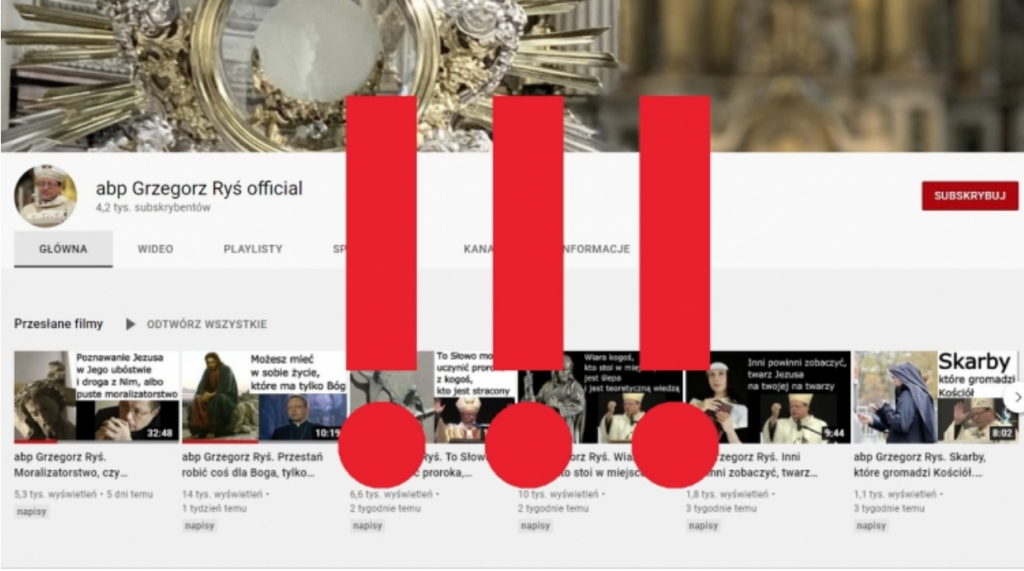Open the 9:44 Inni powinni zobaczyć thumbnail

pos(768,397)
